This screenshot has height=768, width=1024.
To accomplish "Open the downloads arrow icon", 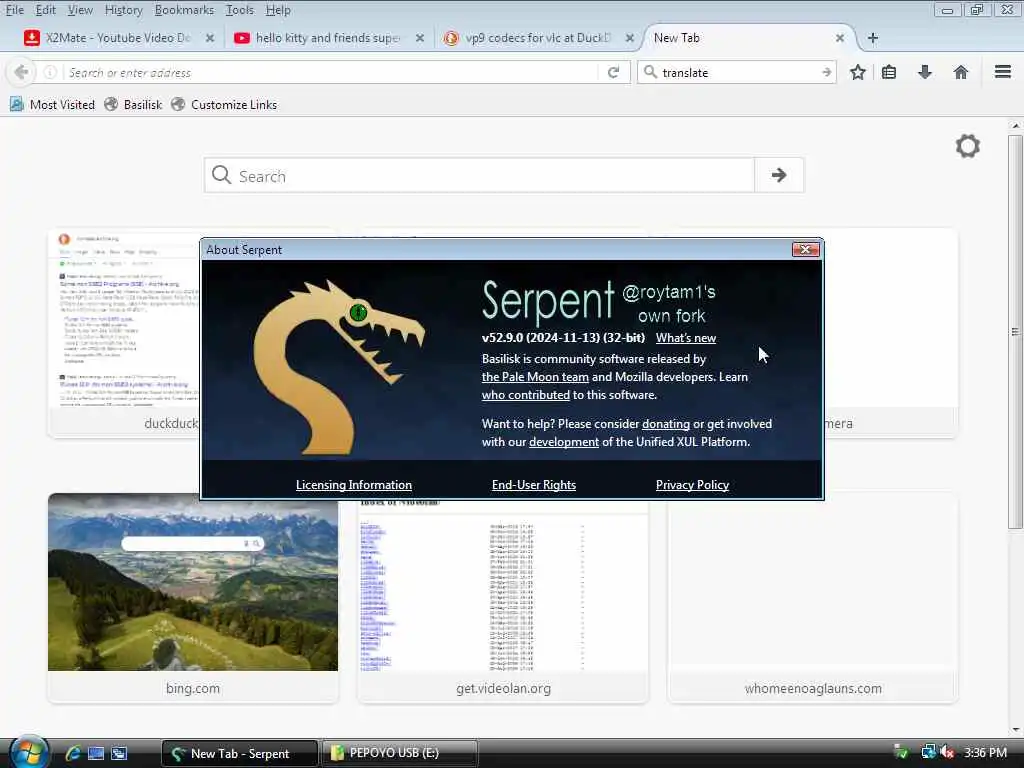I will point(925,72).
